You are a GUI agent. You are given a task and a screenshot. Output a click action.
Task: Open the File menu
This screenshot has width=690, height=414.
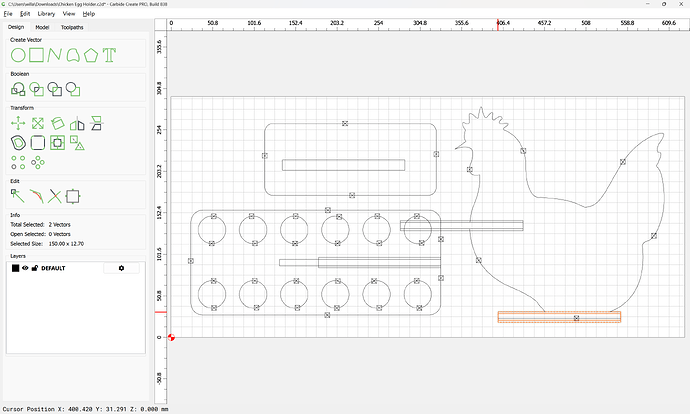(x=8, y=14)
